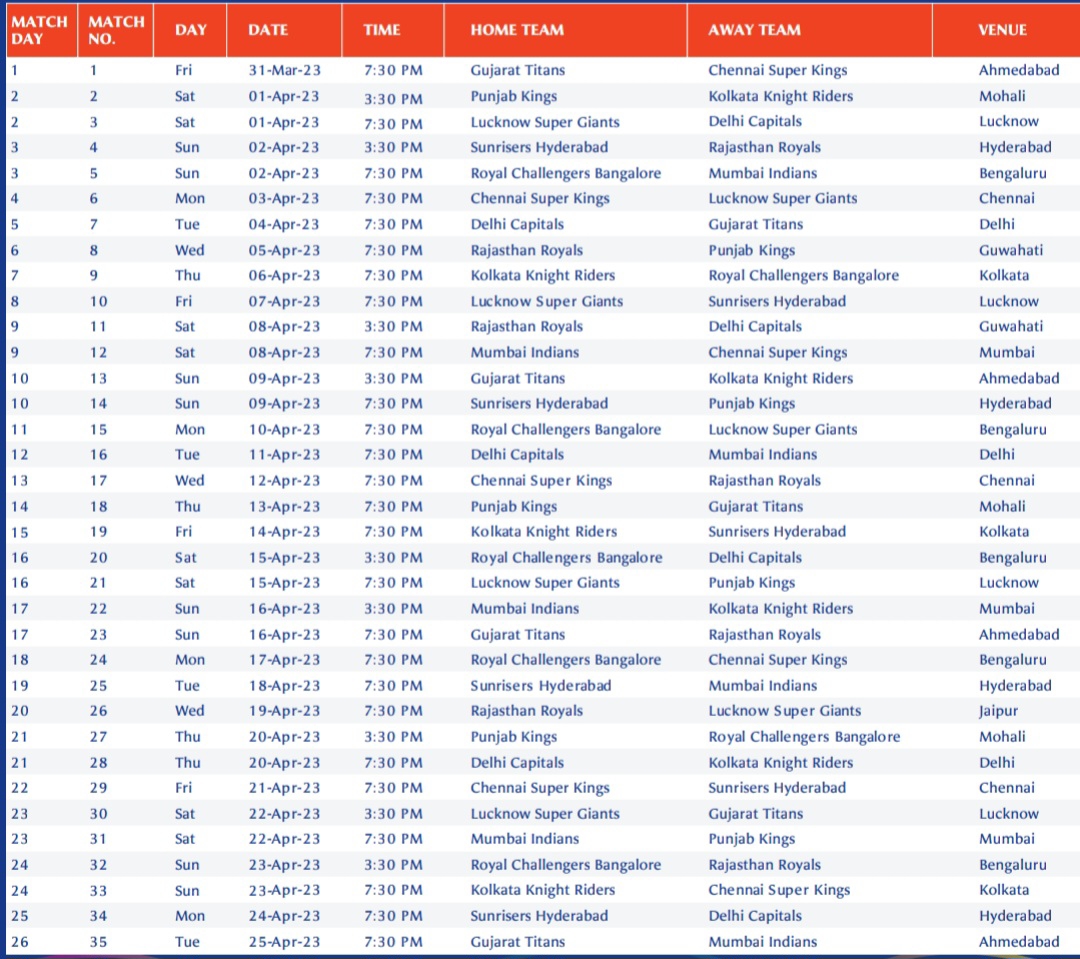
Task: Click Wed day cell for 12-Apr-23
Action: click(x=189, y=480)
